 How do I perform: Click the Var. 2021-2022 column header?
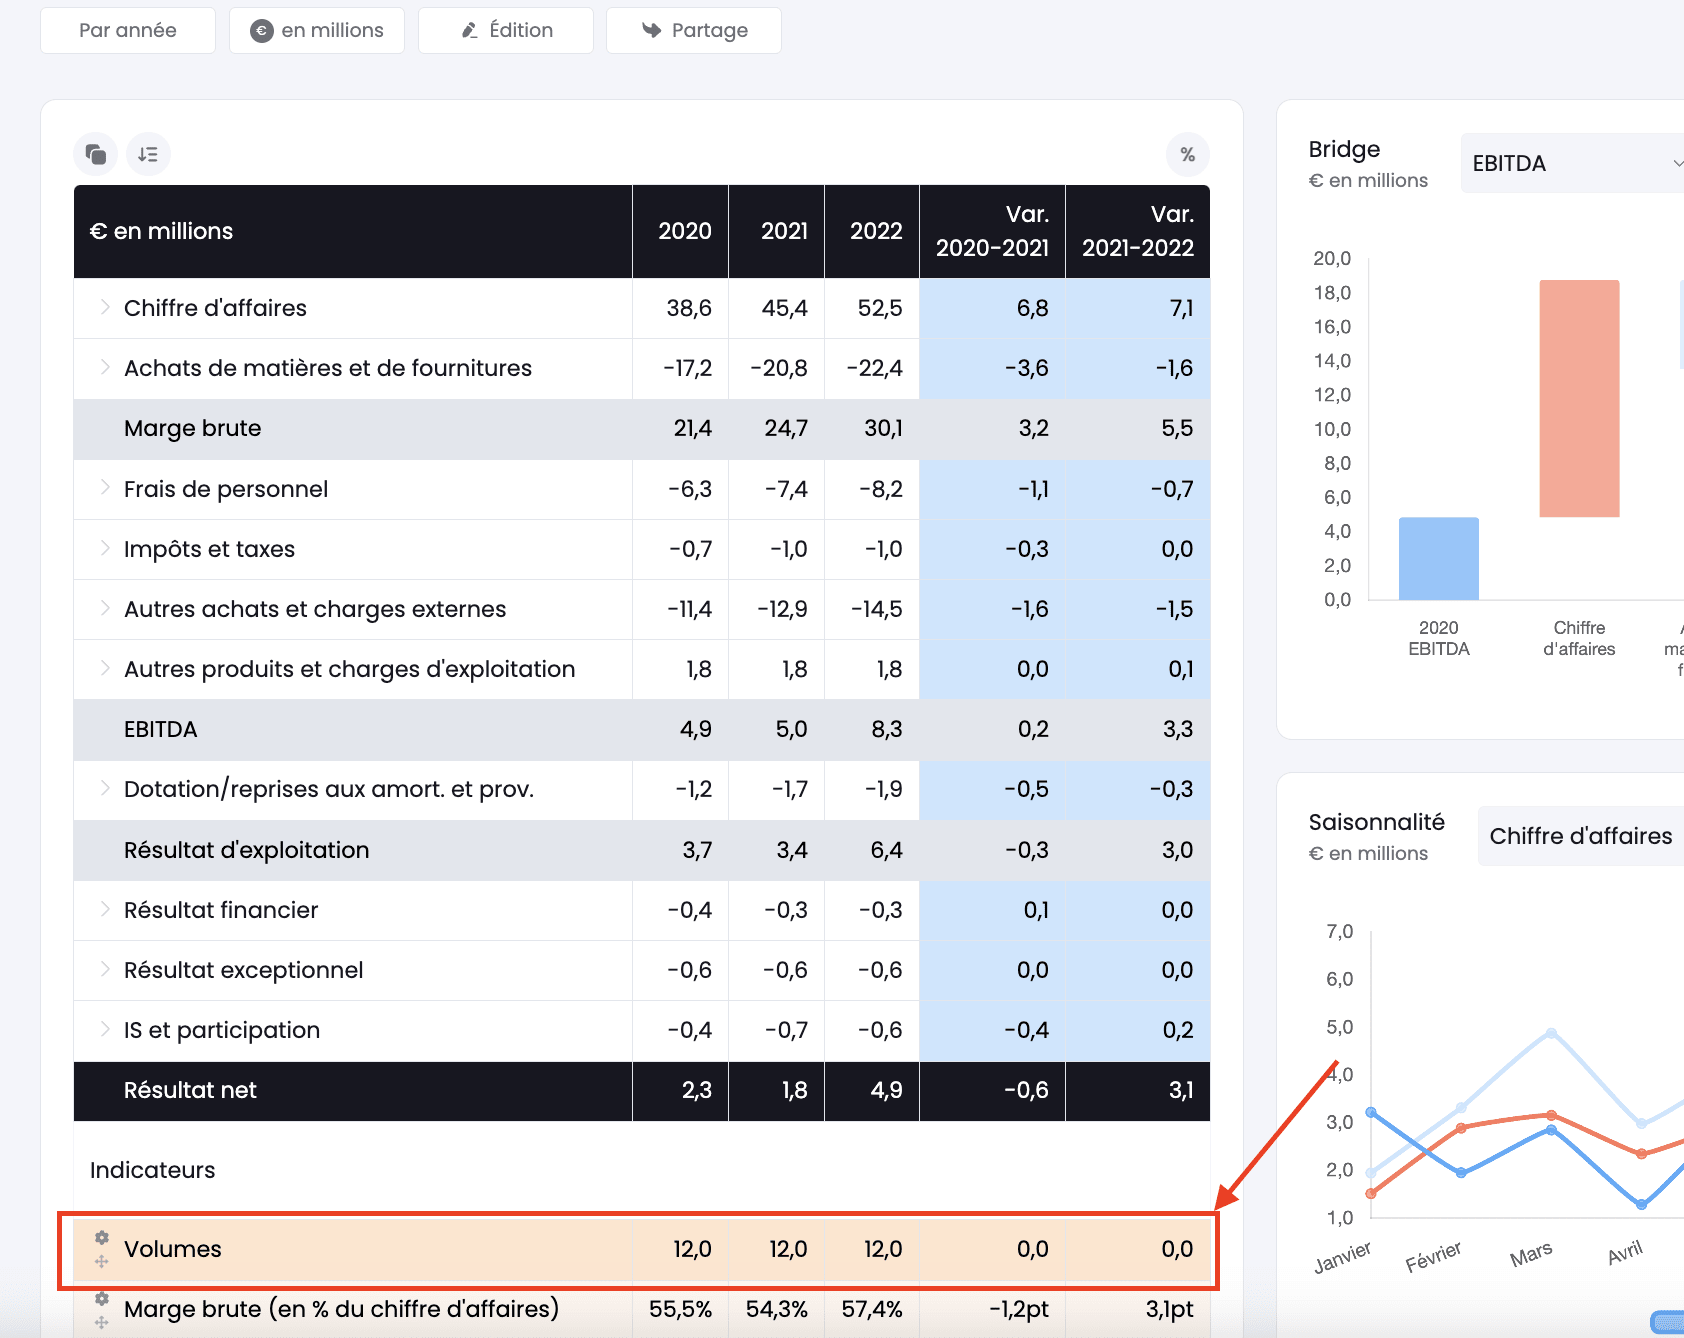pyautogui.click(x=1138, y=231)
